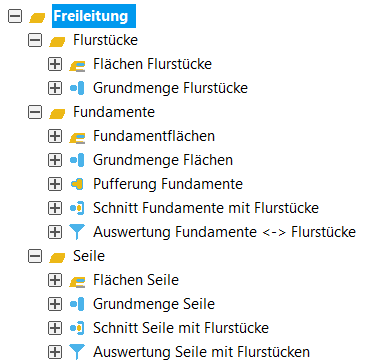
Task: Click the intersection icon of Schnitt Seile mit Flurstücke
Action: point(77,328)
